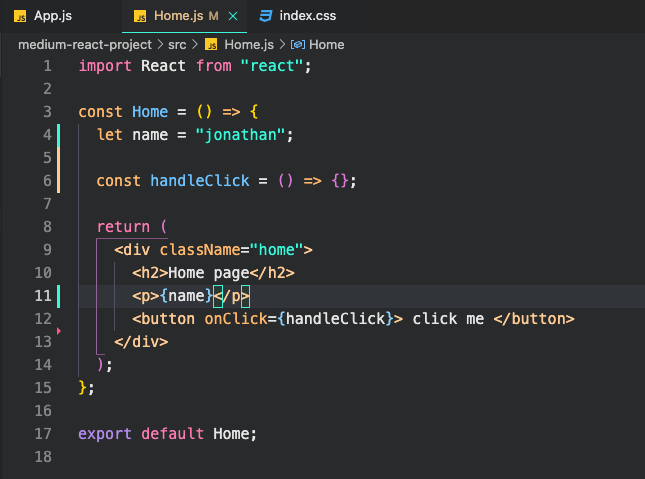
Task: Open the Home.js breadcrumb item
Action: click(249, 44)
